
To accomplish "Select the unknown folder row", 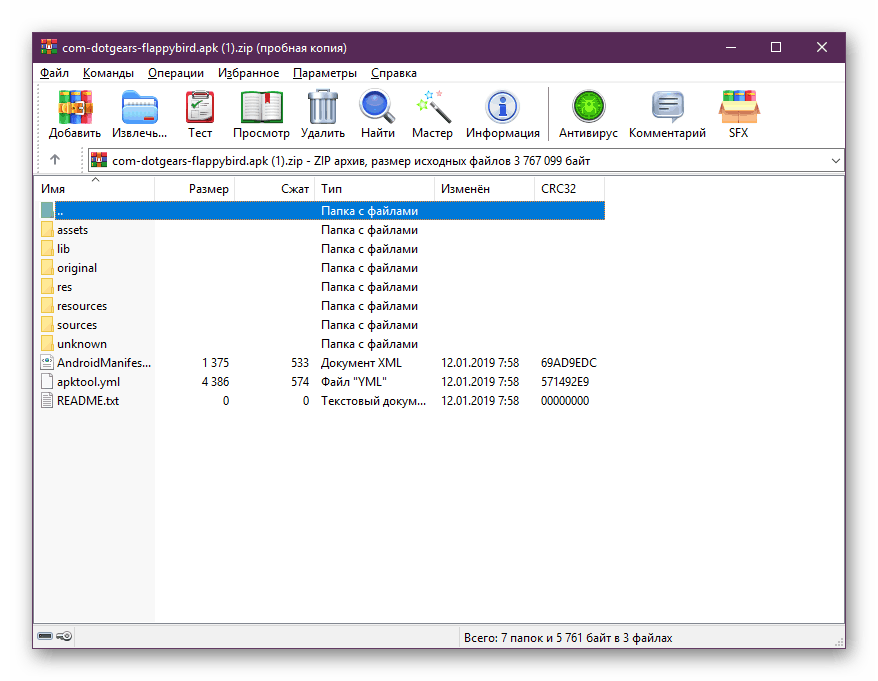I will point(323,344).
